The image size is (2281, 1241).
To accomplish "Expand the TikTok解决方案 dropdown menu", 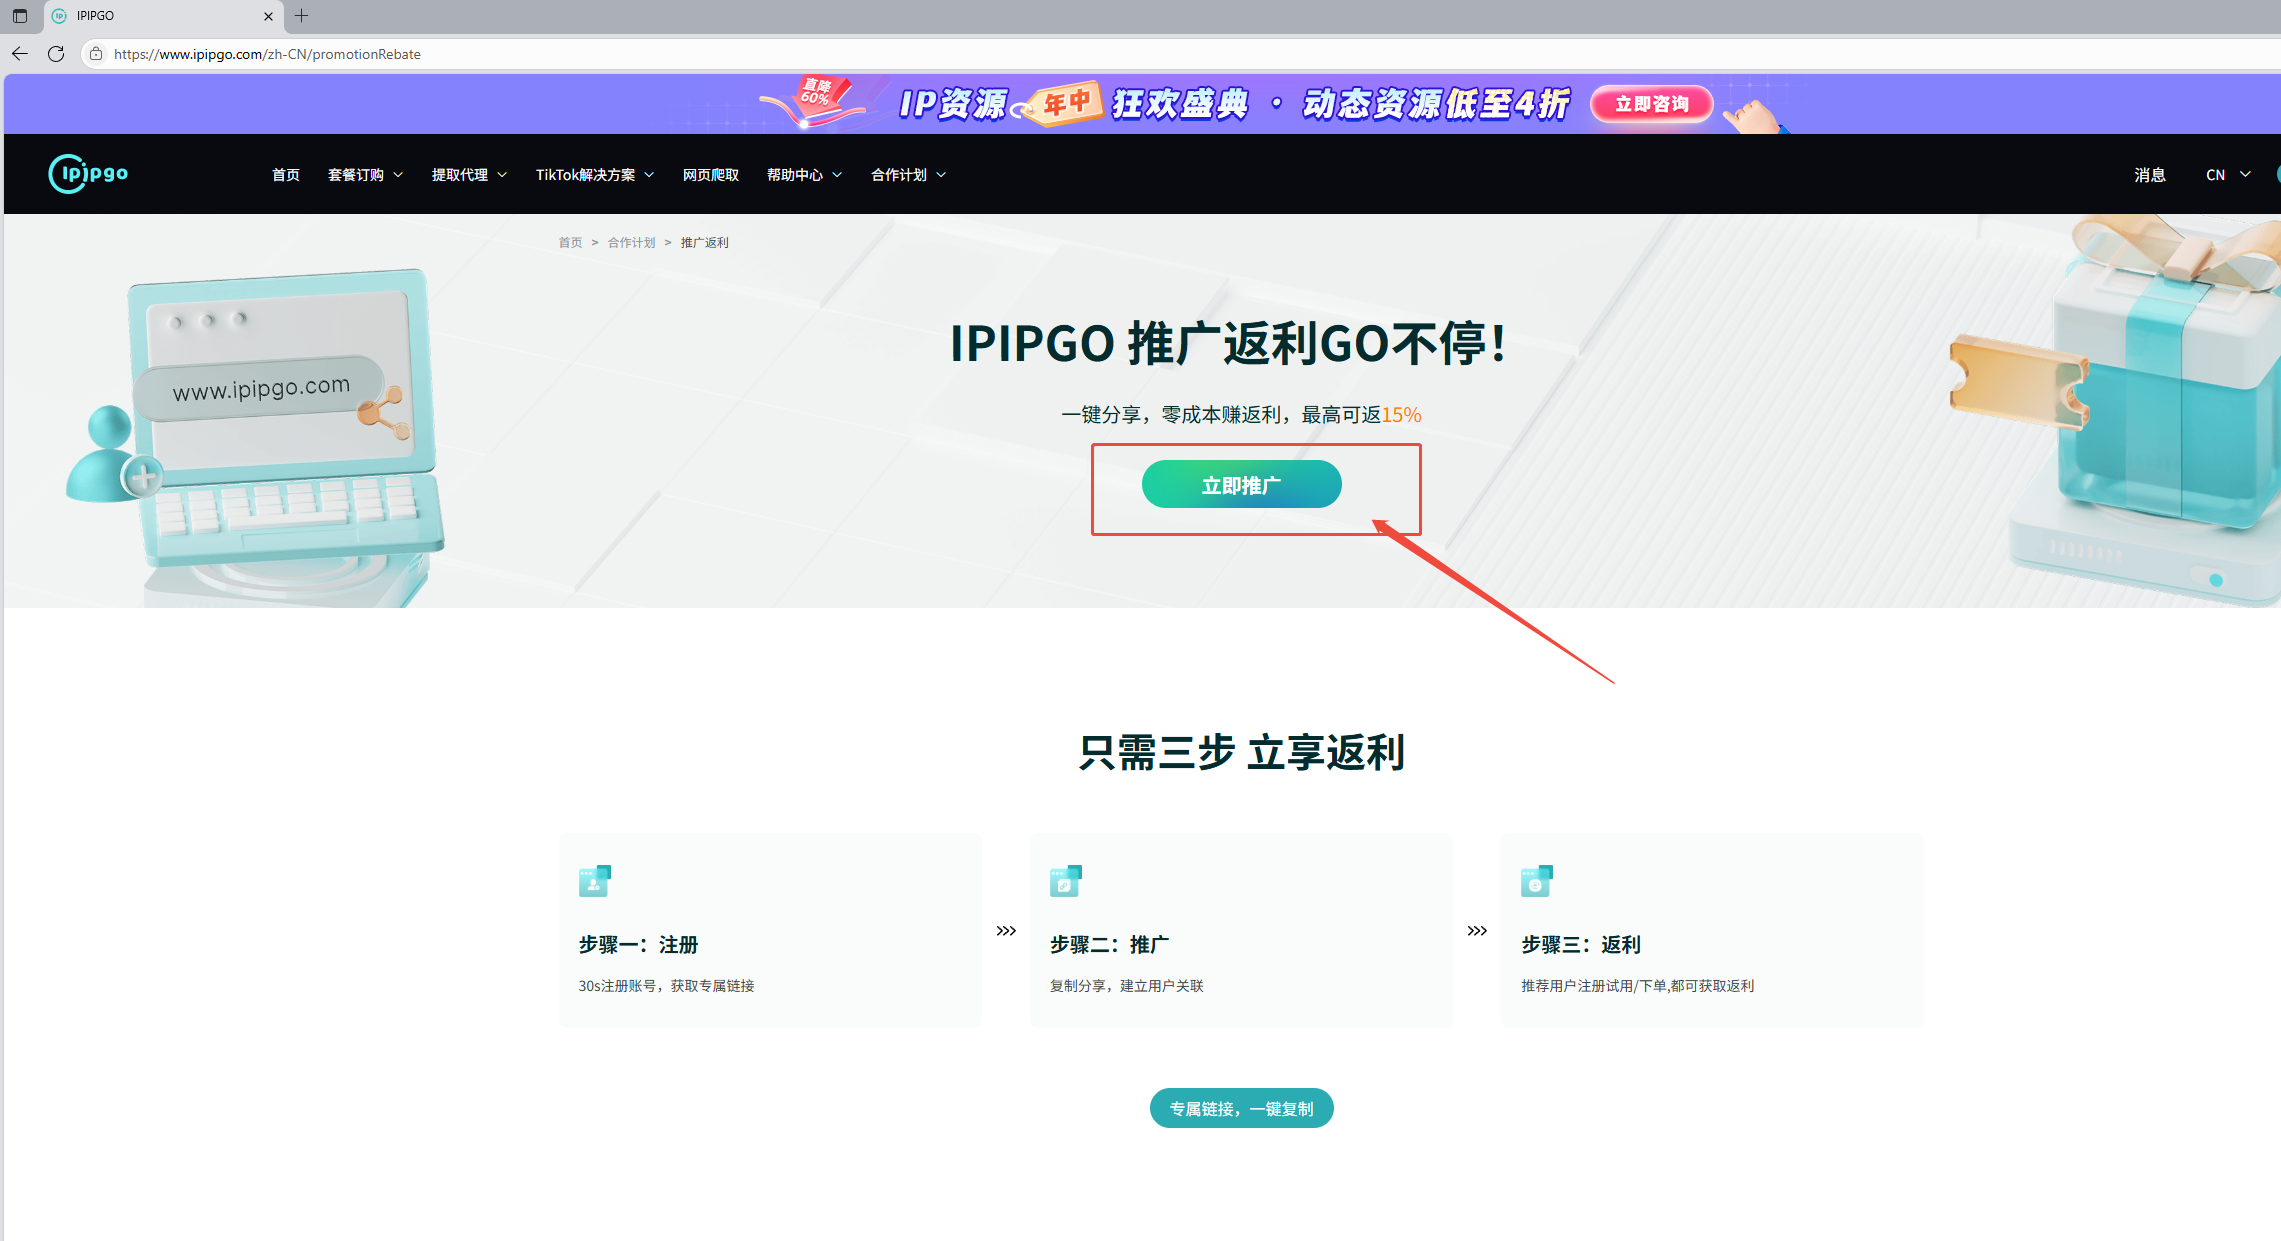I will click(x=595, y=175).
